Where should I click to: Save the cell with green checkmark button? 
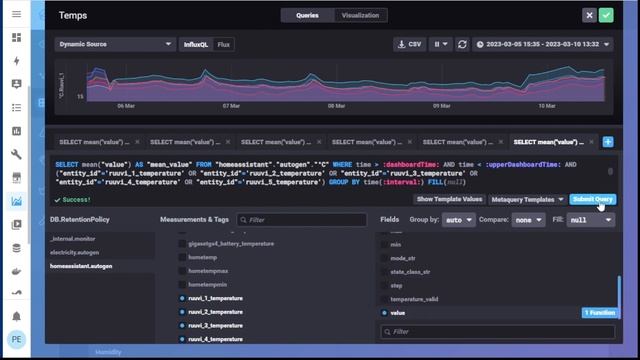point(606,16)
